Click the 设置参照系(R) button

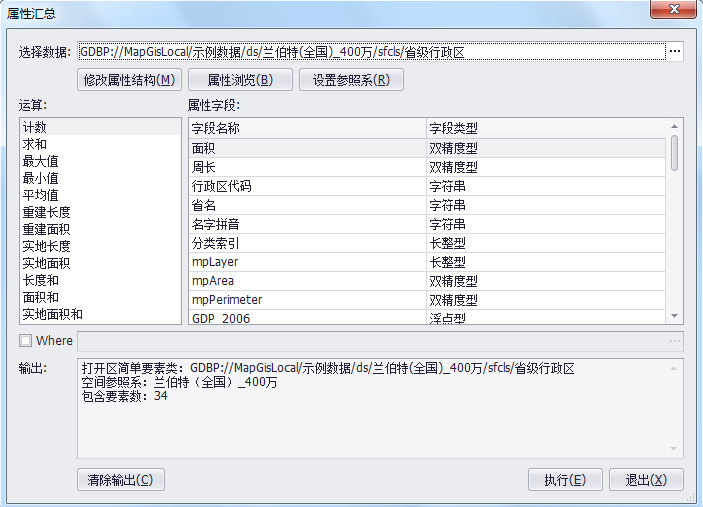(x=350, y=80)
